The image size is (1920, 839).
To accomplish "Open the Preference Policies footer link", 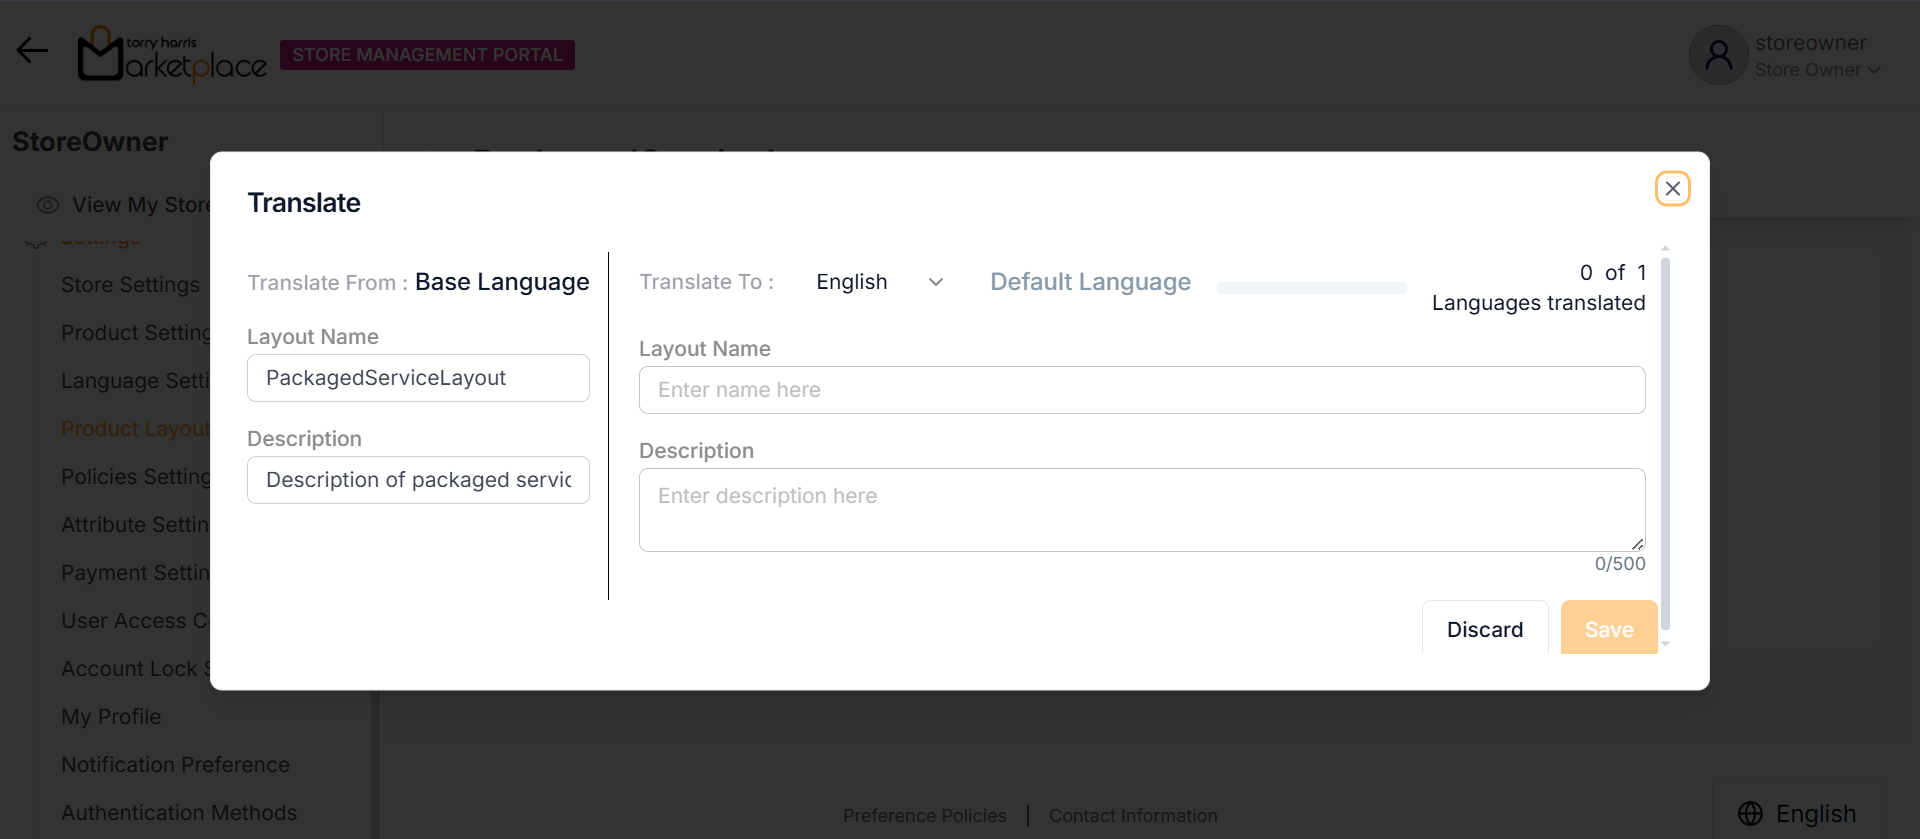I will (924, 816).
